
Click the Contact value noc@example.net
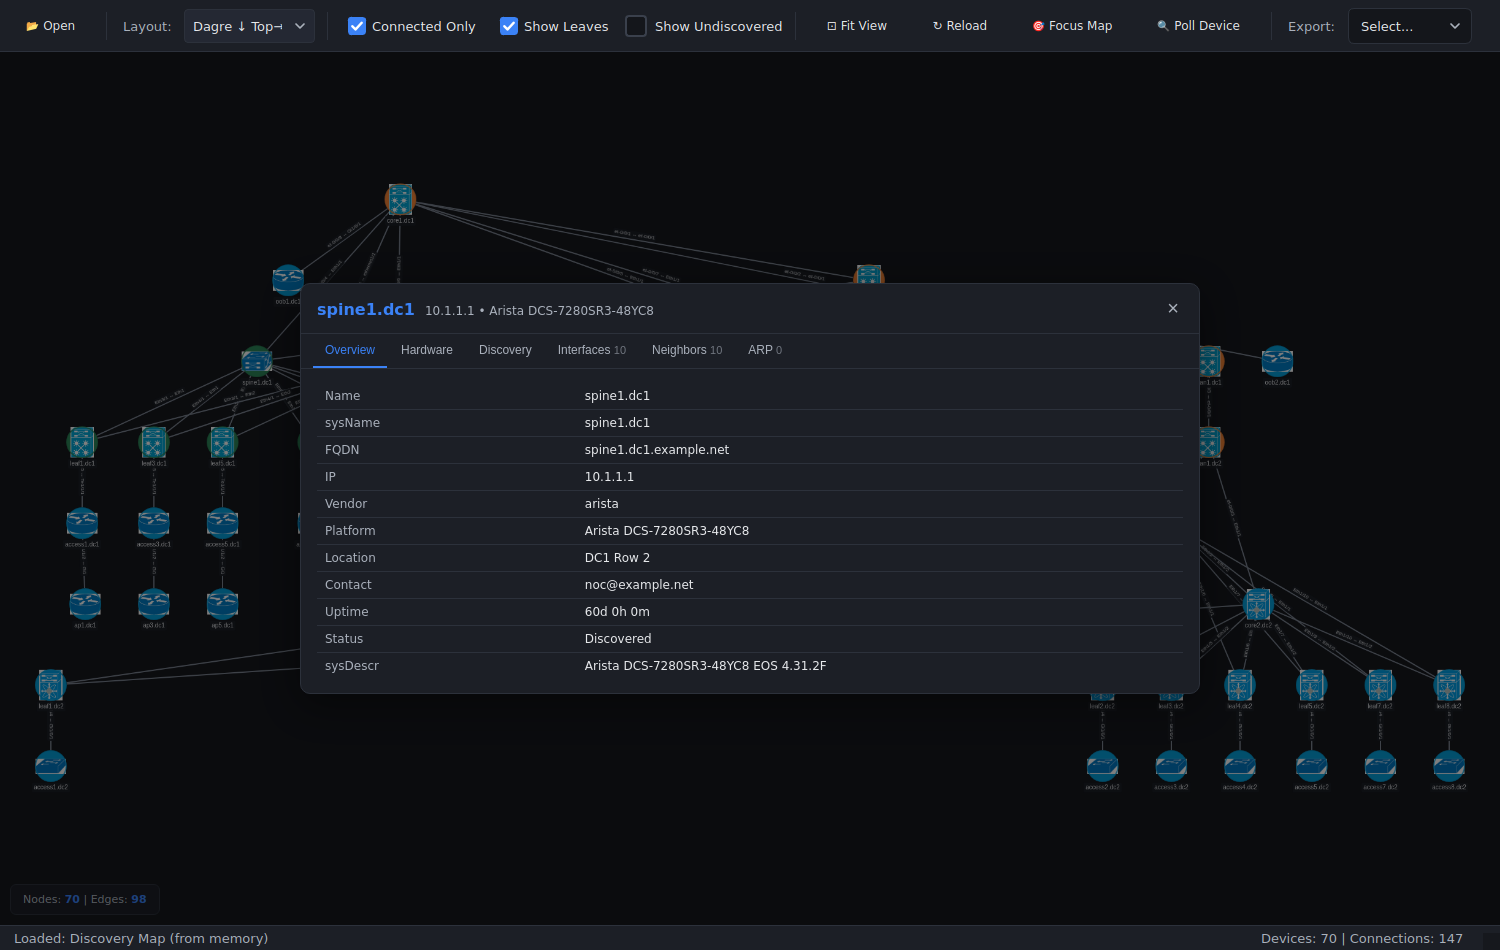coord(639,585)
